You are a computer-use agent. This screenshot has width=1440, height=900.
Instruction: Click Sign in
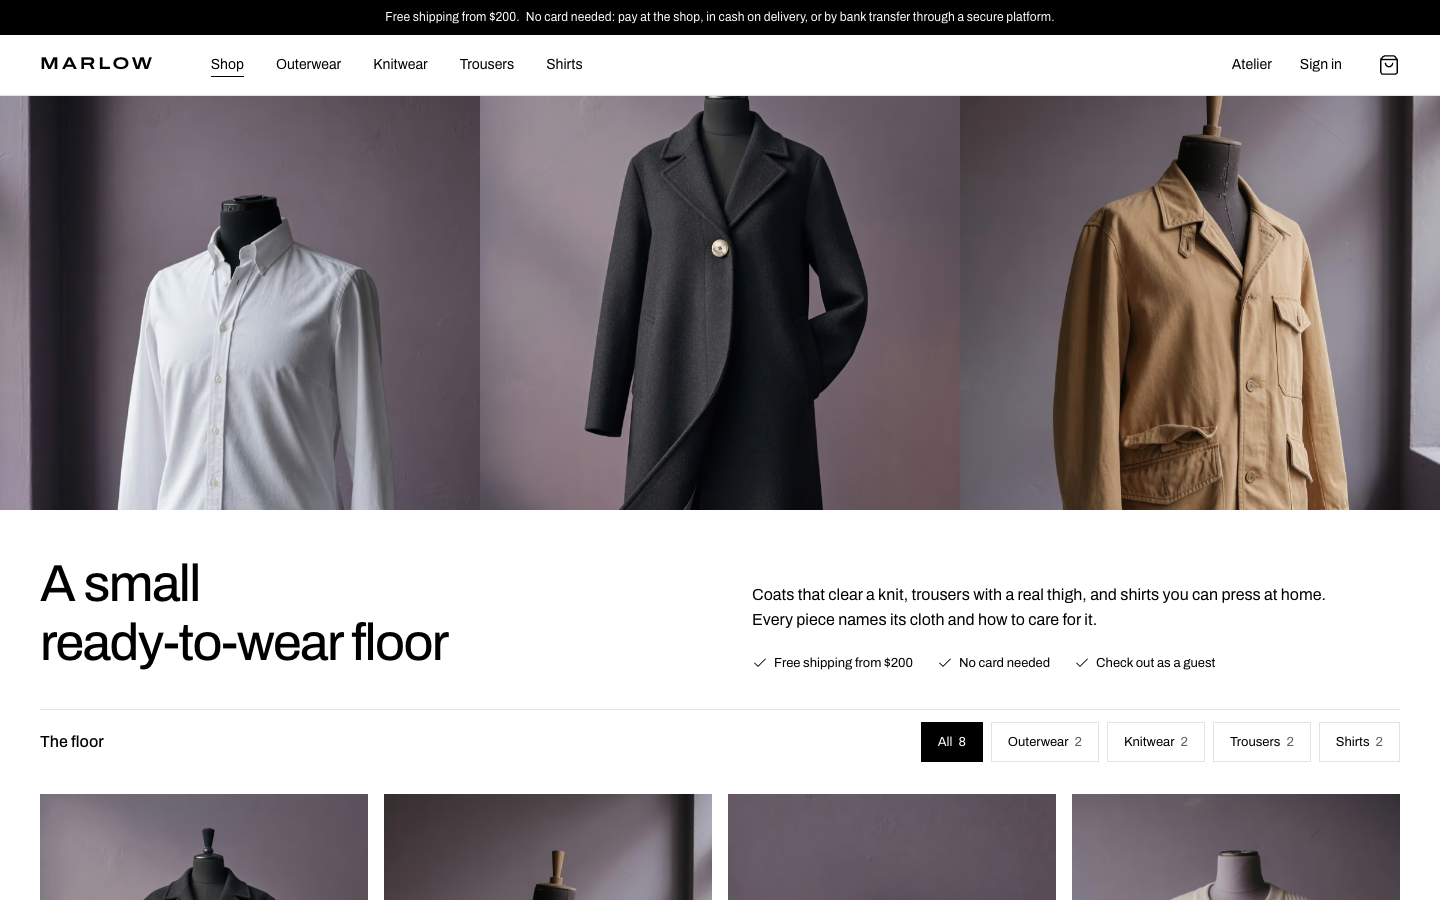coord(1320,65)
